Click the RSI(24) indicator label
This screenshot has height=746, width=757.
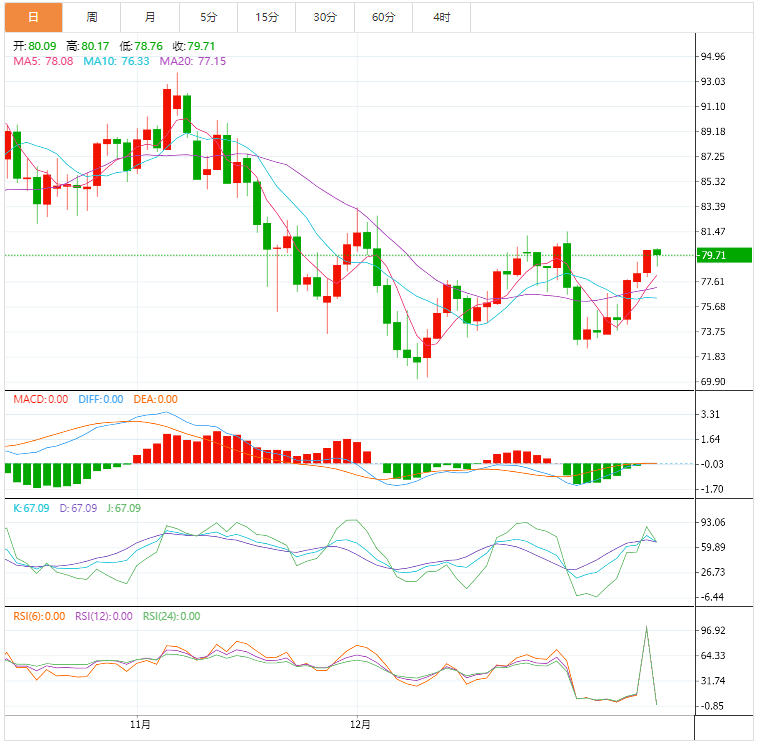(x=171, y=616)
